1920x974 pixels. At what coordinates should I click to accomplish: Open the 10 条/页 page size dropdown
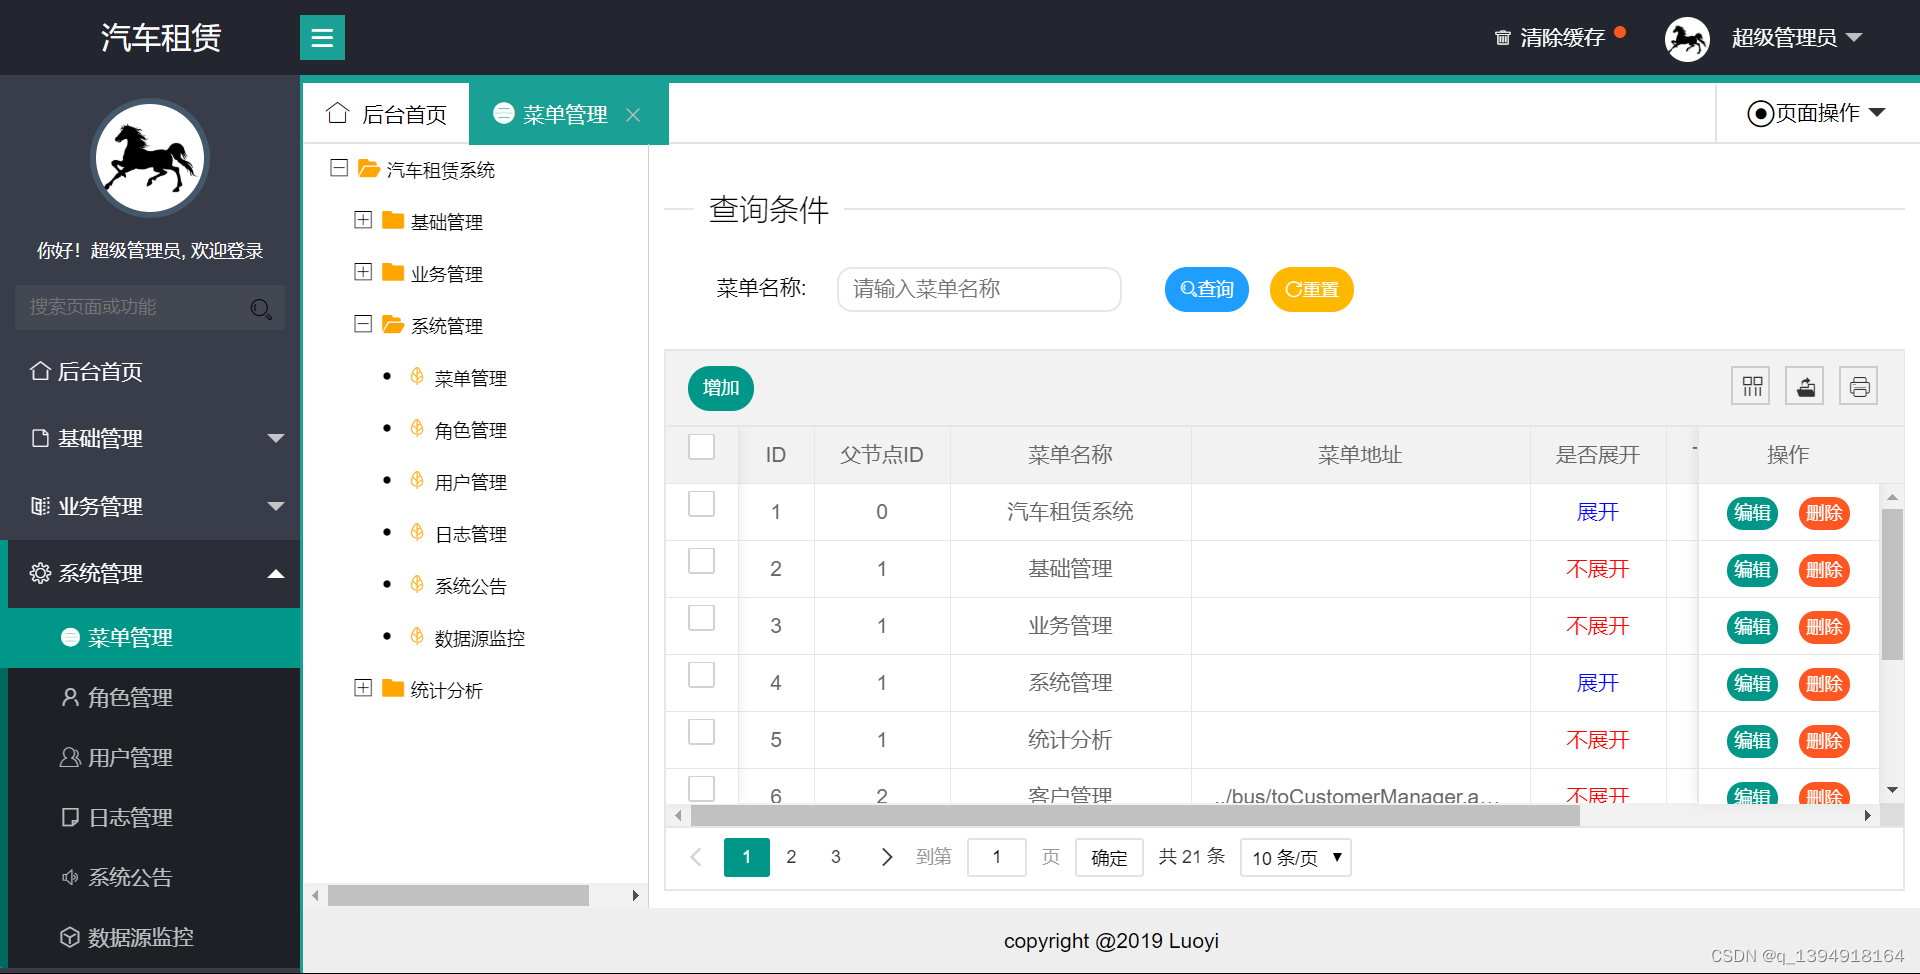pos(1295,857)
